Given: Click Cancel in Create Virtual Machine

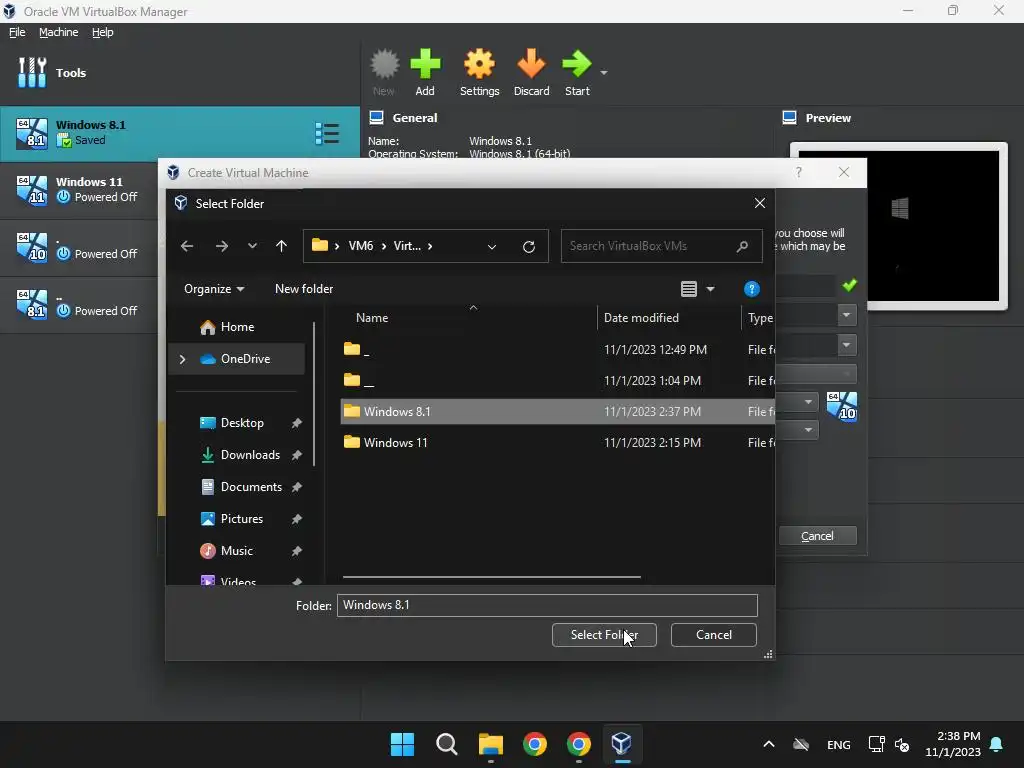Looking at the screenshot, I should pyautogui.click(x=817, y=536).
